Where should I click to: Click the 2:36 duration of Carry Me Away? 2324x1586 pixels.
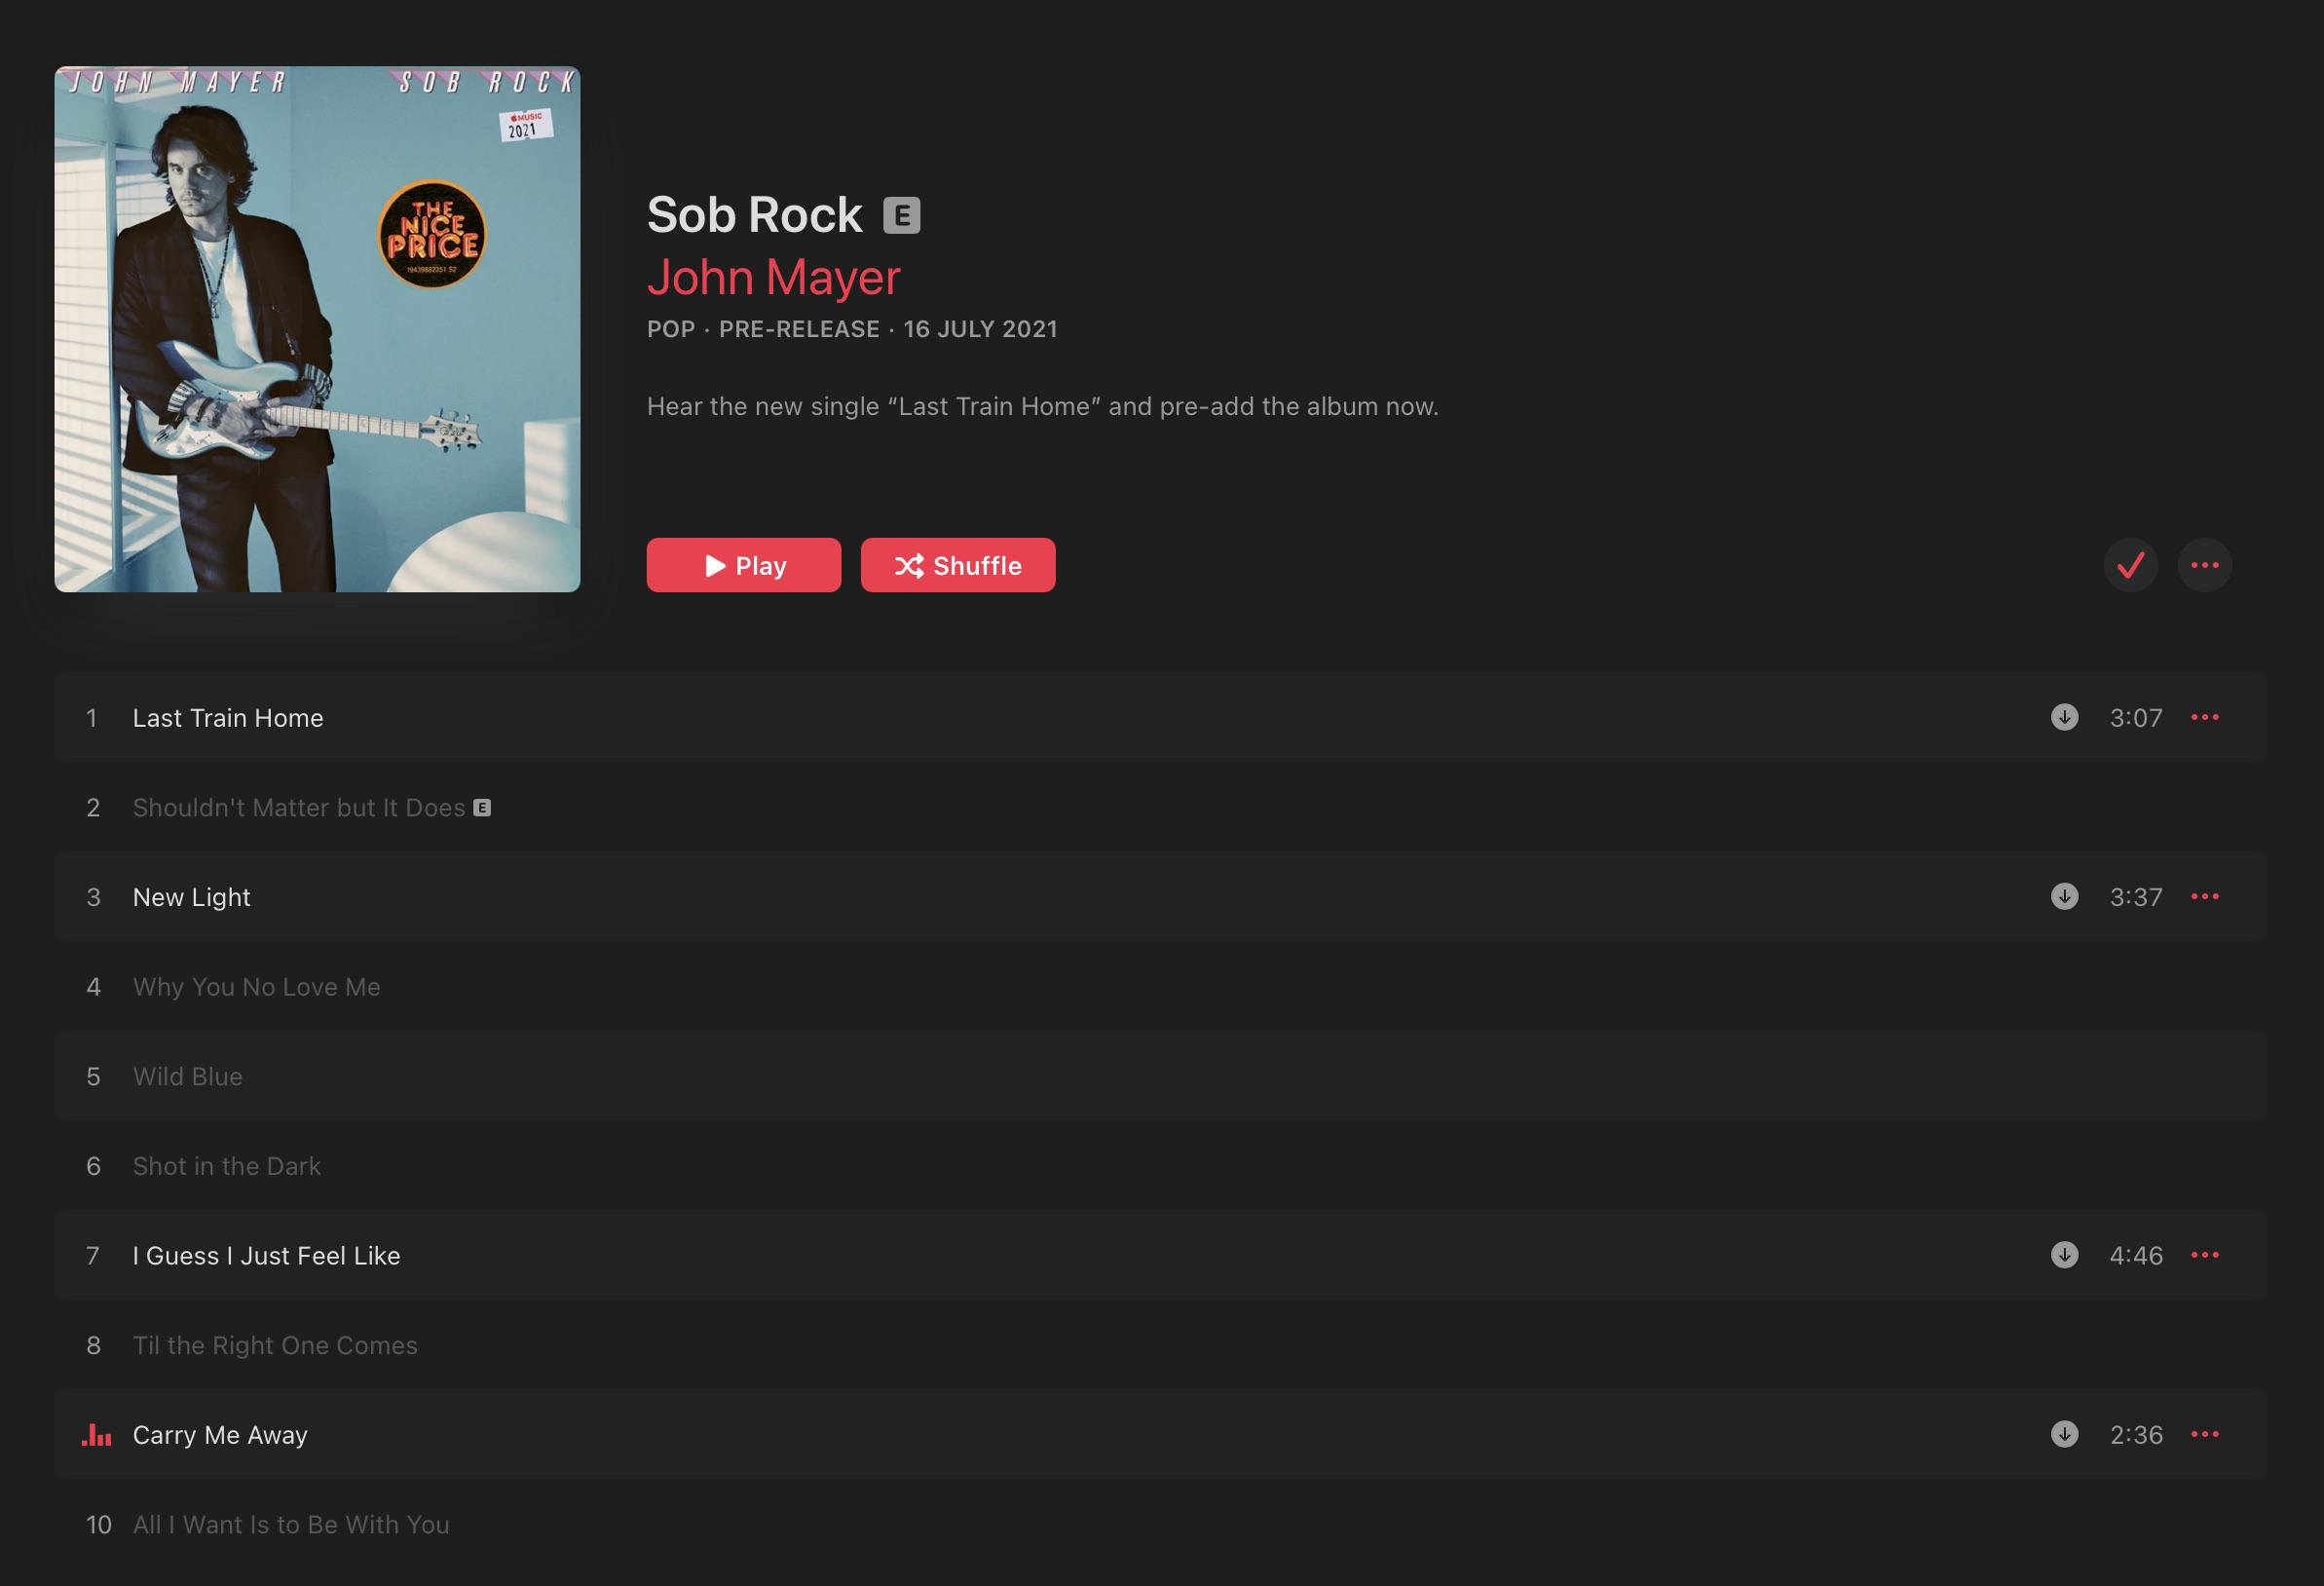tap(2136, 1434)
